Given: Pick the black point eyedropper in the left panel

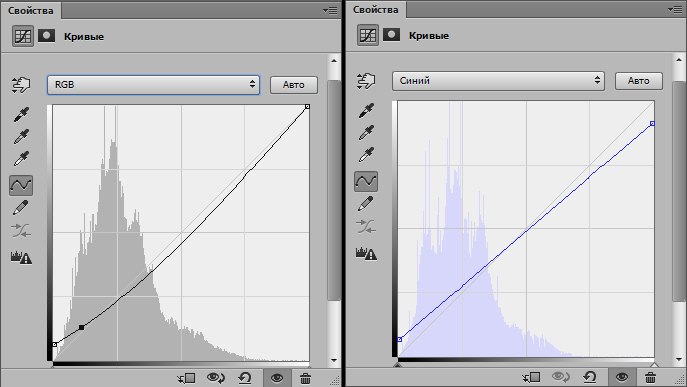Looking at the screenshot, I should [x=21, y=114].
